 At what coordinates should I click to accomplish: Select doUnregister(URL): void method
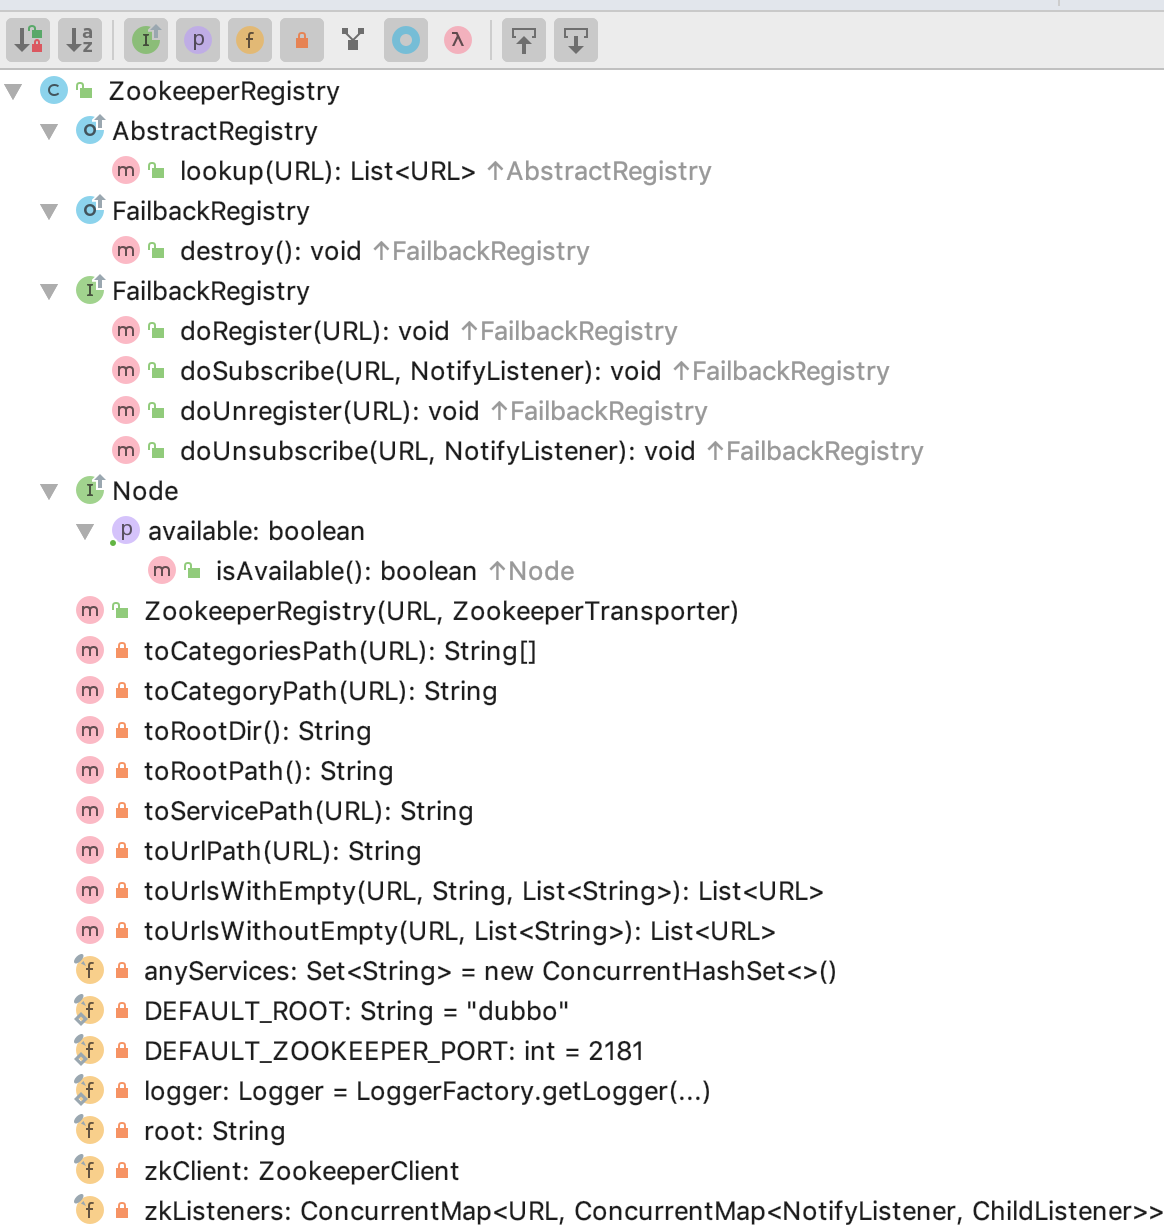329,411
